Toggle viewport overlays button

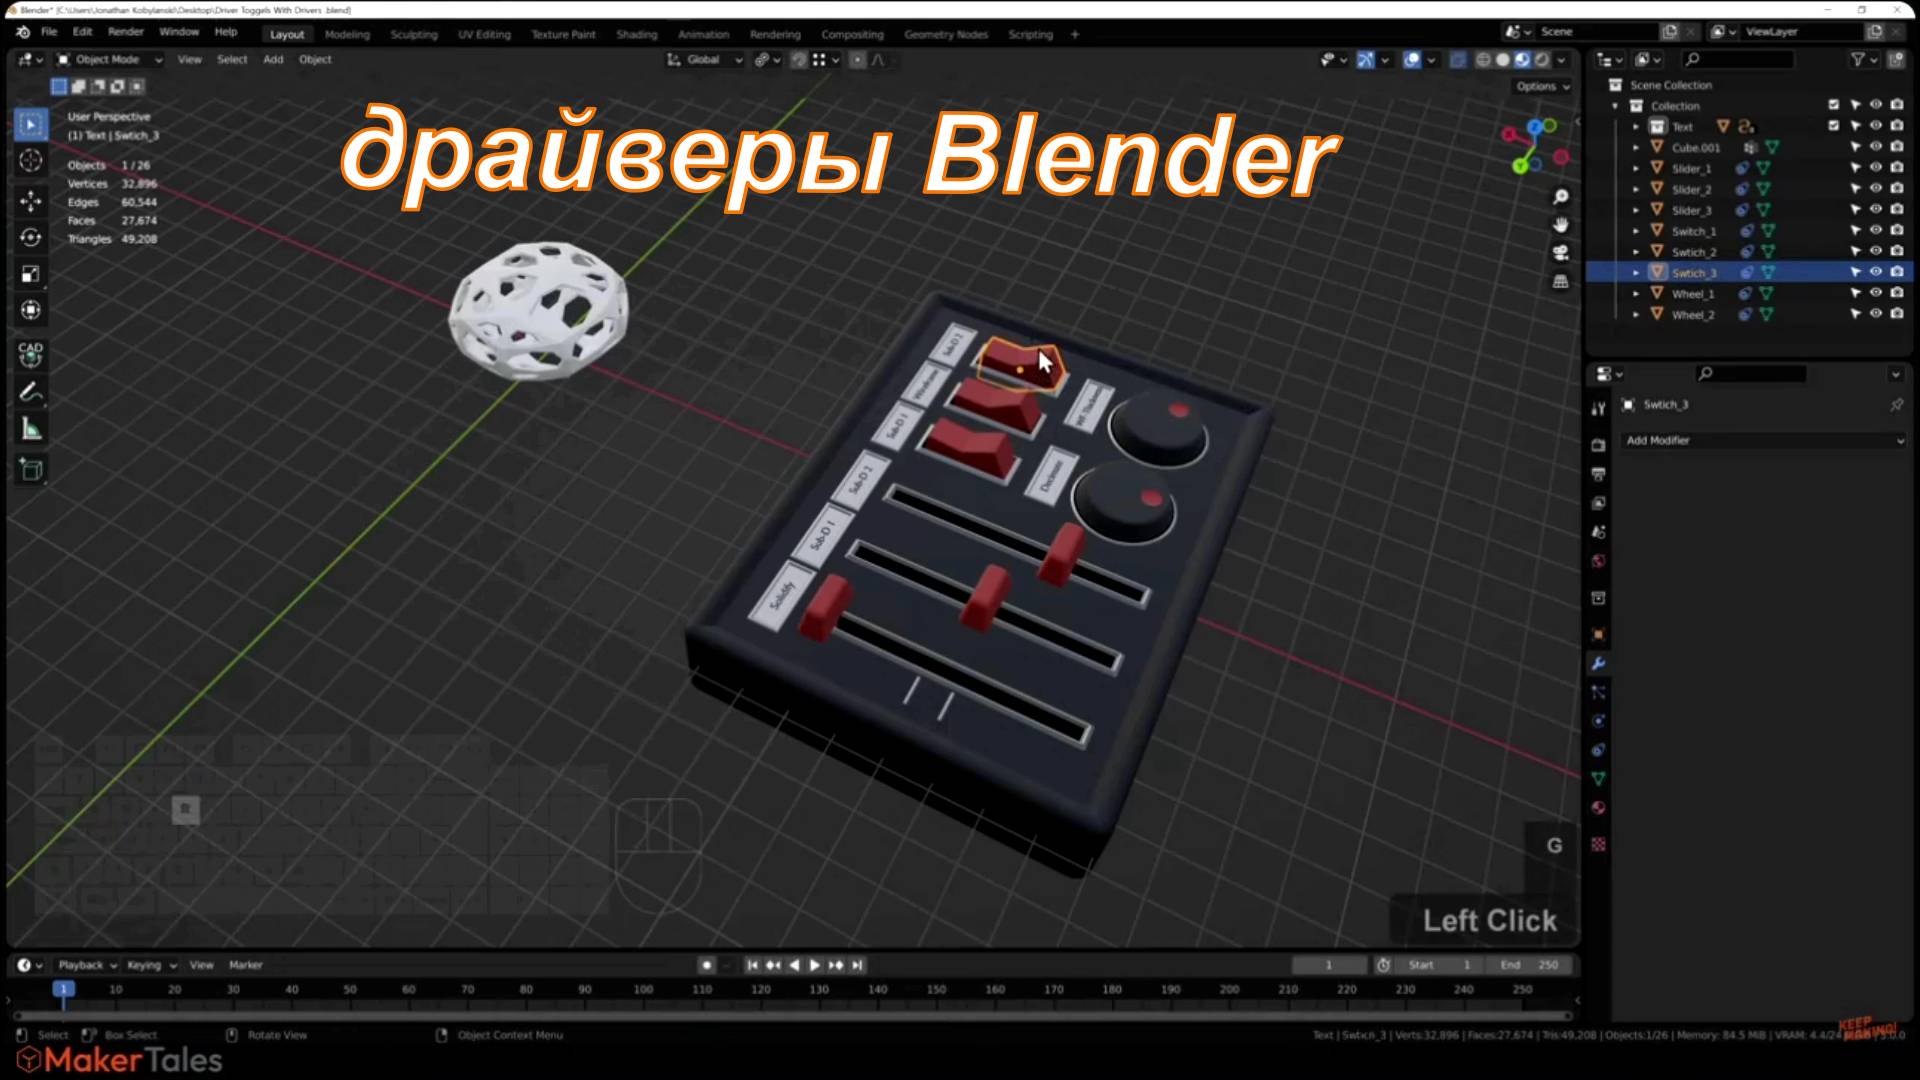coord(1411,60)
